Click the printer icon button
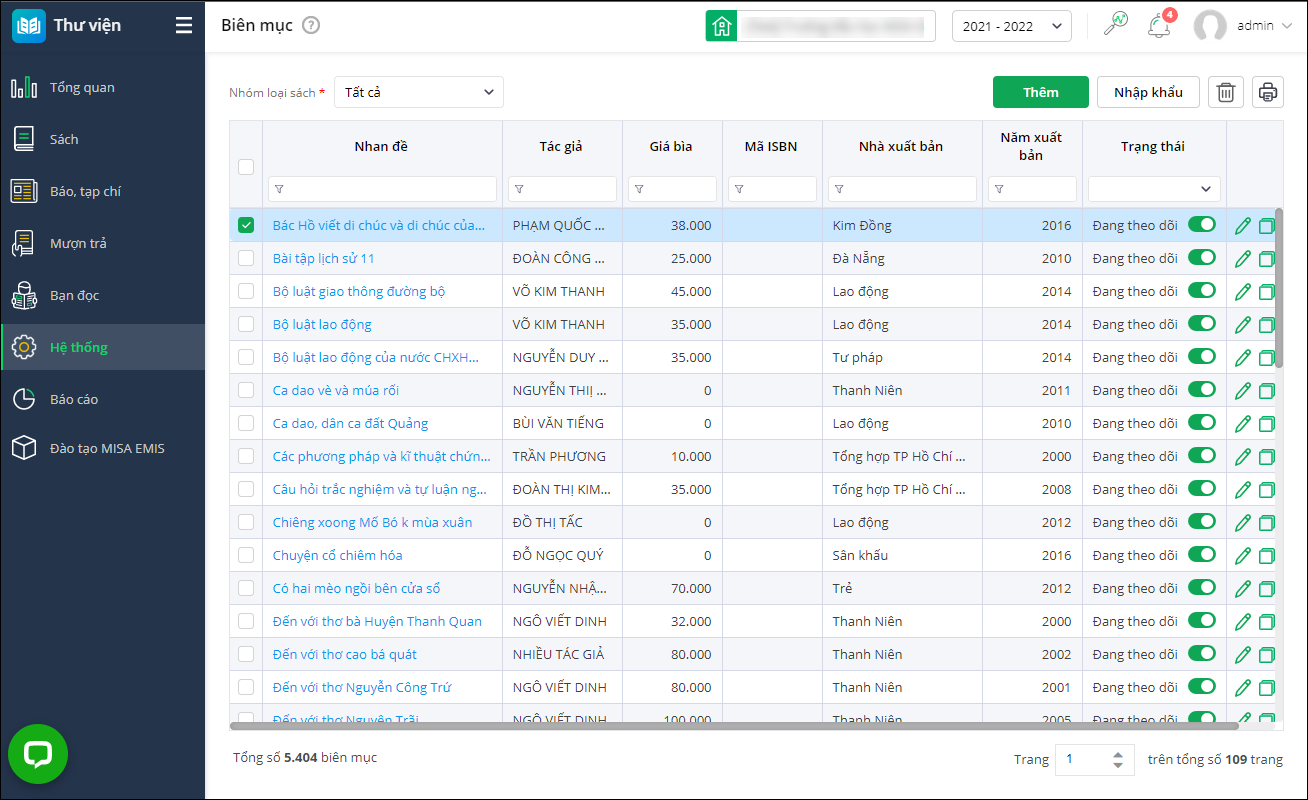The image size is (1308, 800). tap(1268, 92)
